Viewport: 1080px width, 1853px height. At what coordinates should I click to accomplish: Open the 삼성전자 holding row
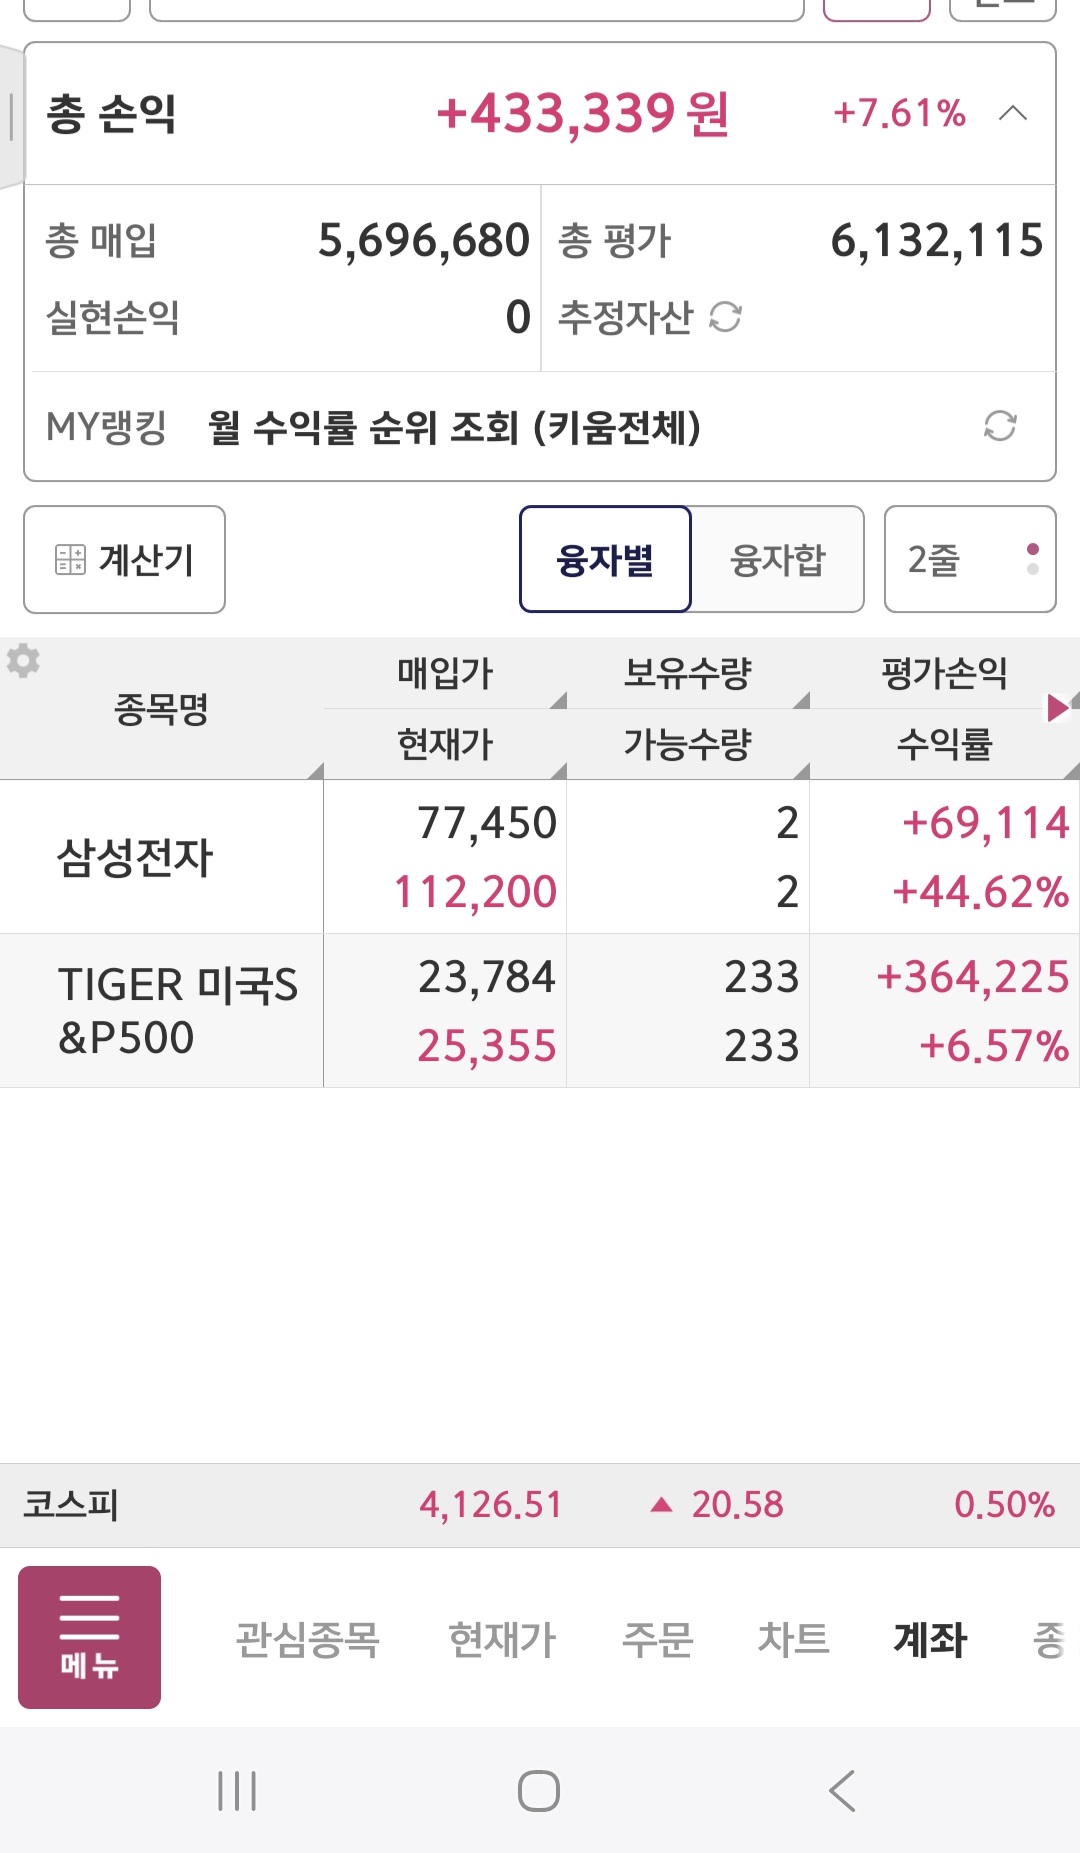(136, 857)
